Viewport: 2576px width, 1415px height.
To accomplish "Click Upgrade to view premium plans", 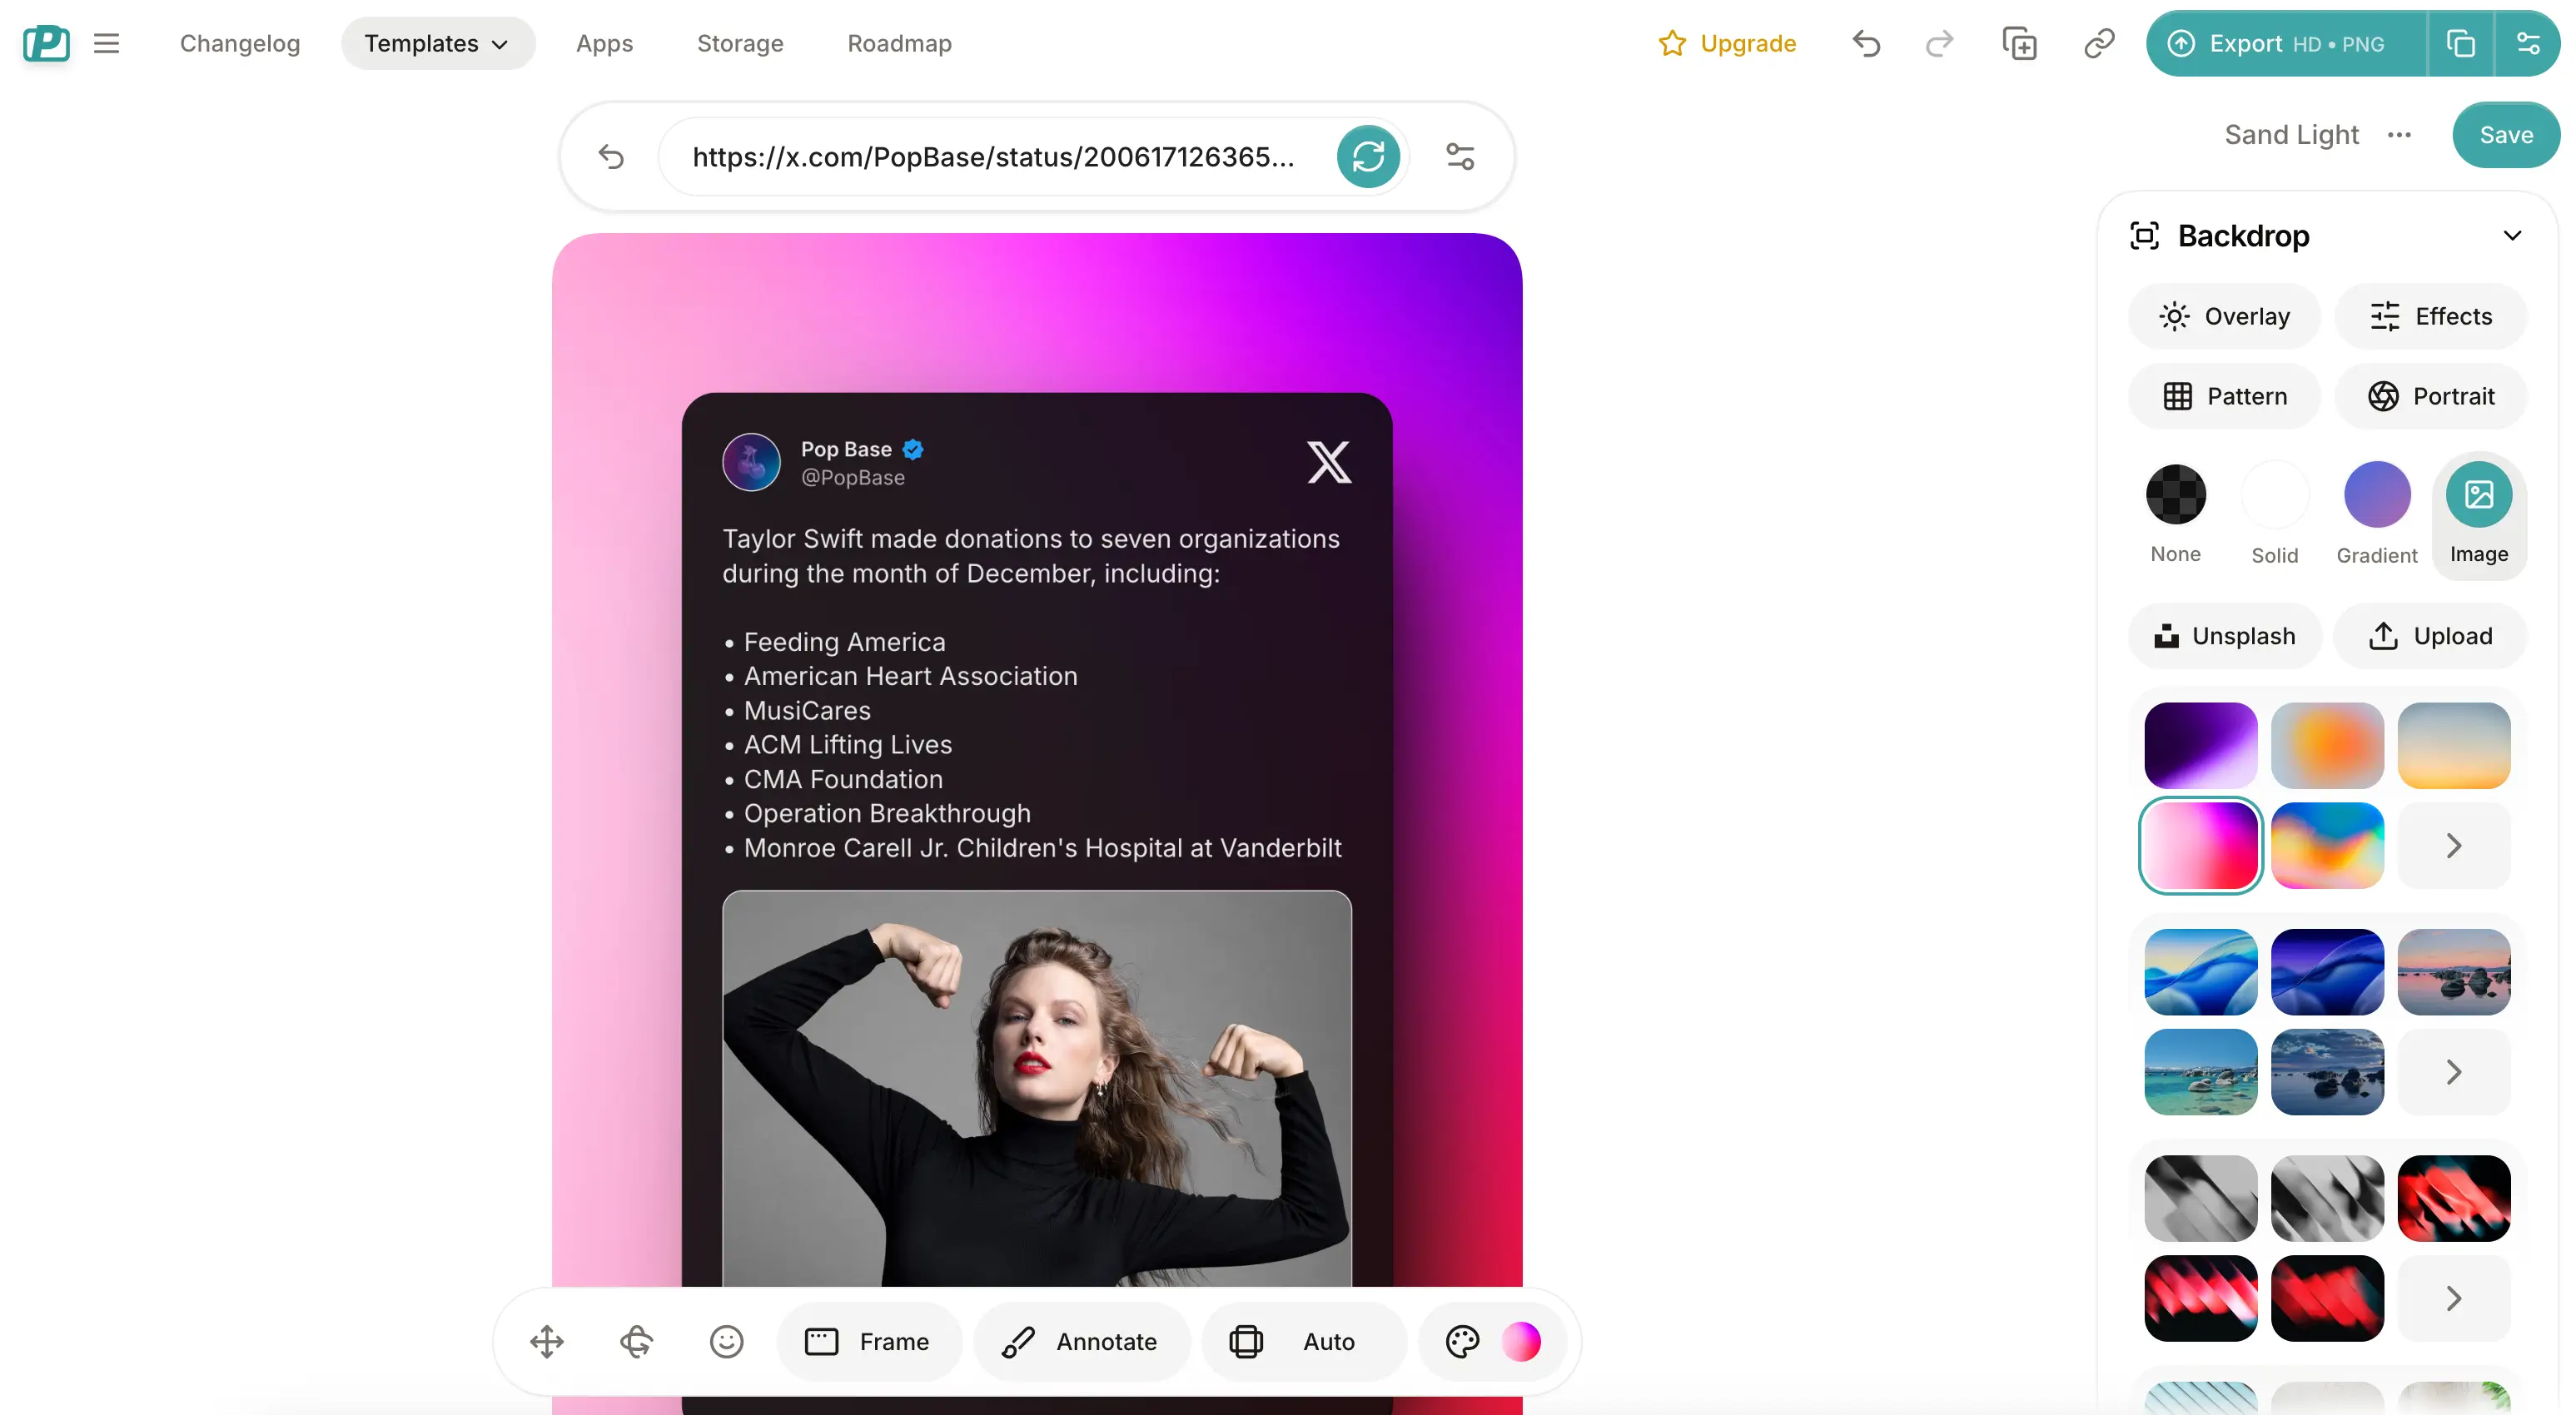I will pyautogui.click(x=1727, y=43).
